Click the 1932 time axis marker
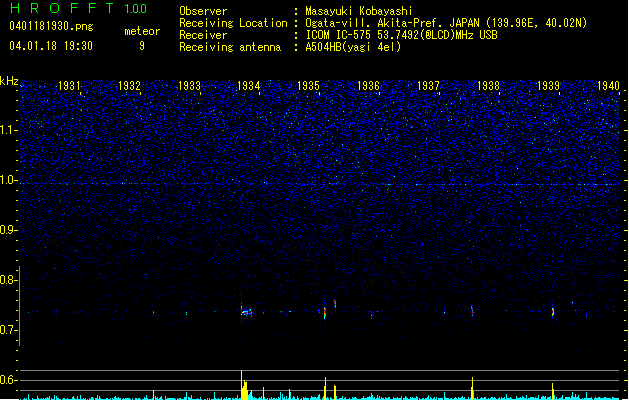Screen dimensions: 629x400 129,85
